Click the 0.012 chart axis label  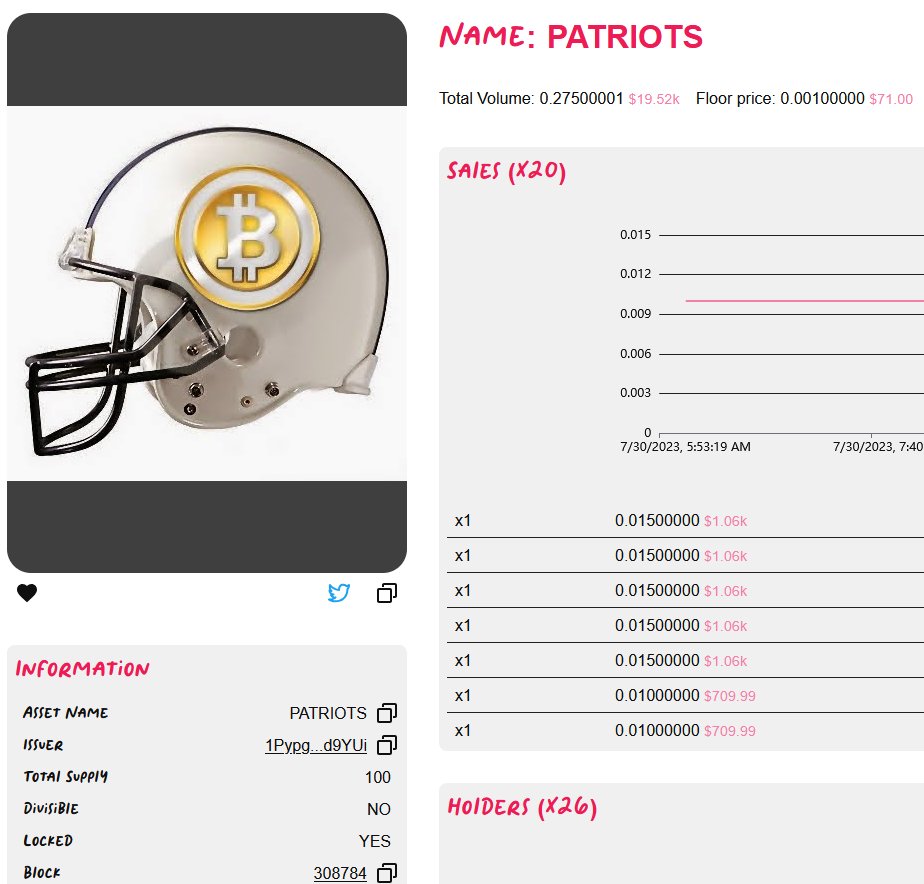(x=635, y=273)
